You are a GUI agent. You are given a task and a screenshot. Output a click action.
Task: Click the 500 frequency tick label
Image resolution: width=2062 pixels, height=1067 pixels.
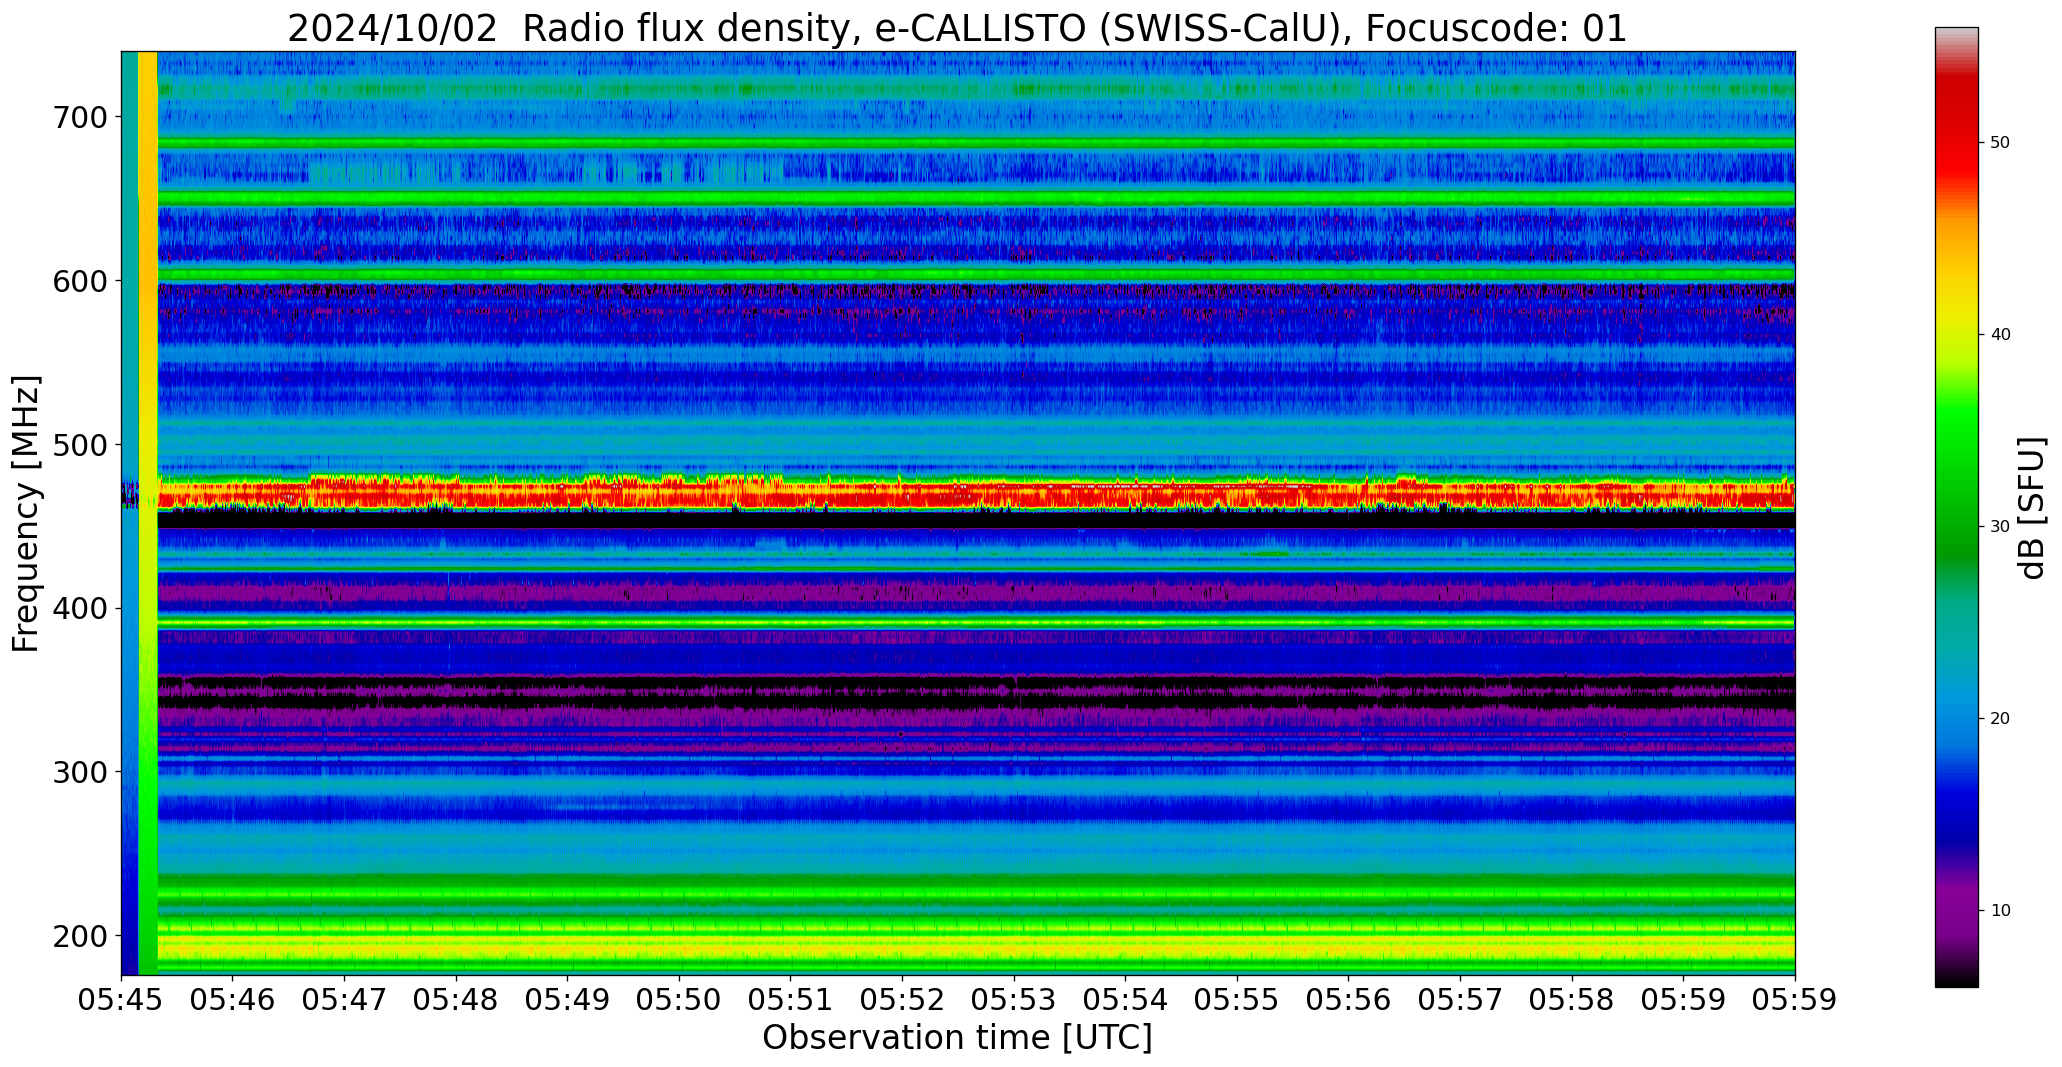[79, 444]
